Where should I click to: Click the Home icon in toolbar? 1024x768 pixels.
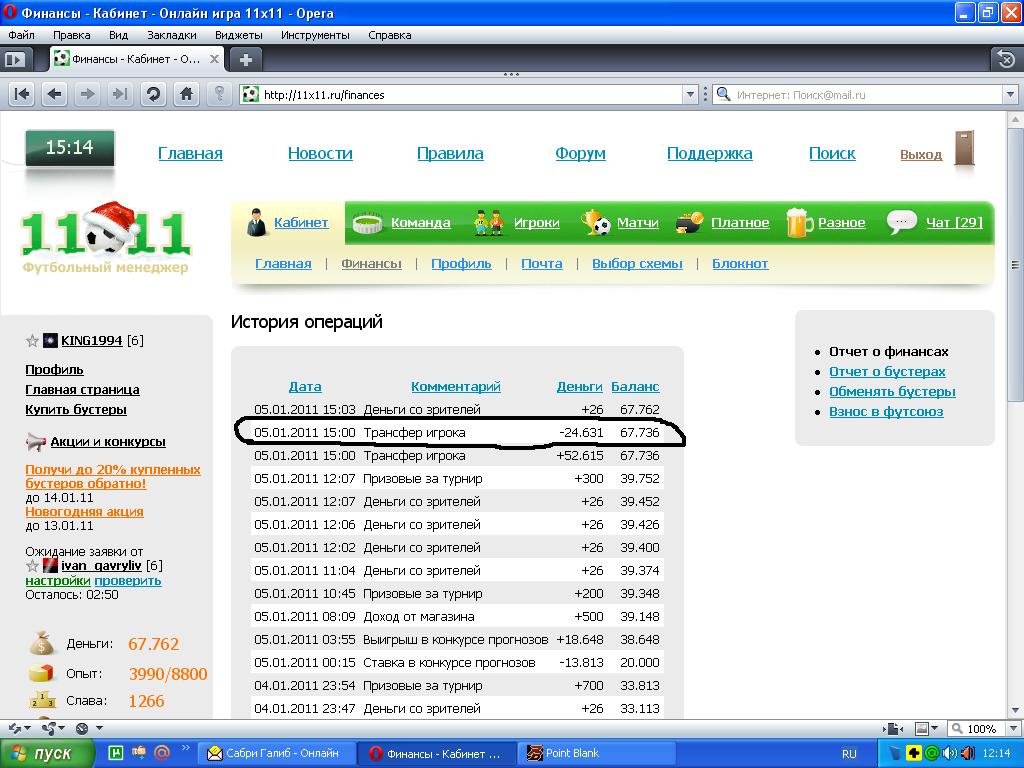(186, 94)
